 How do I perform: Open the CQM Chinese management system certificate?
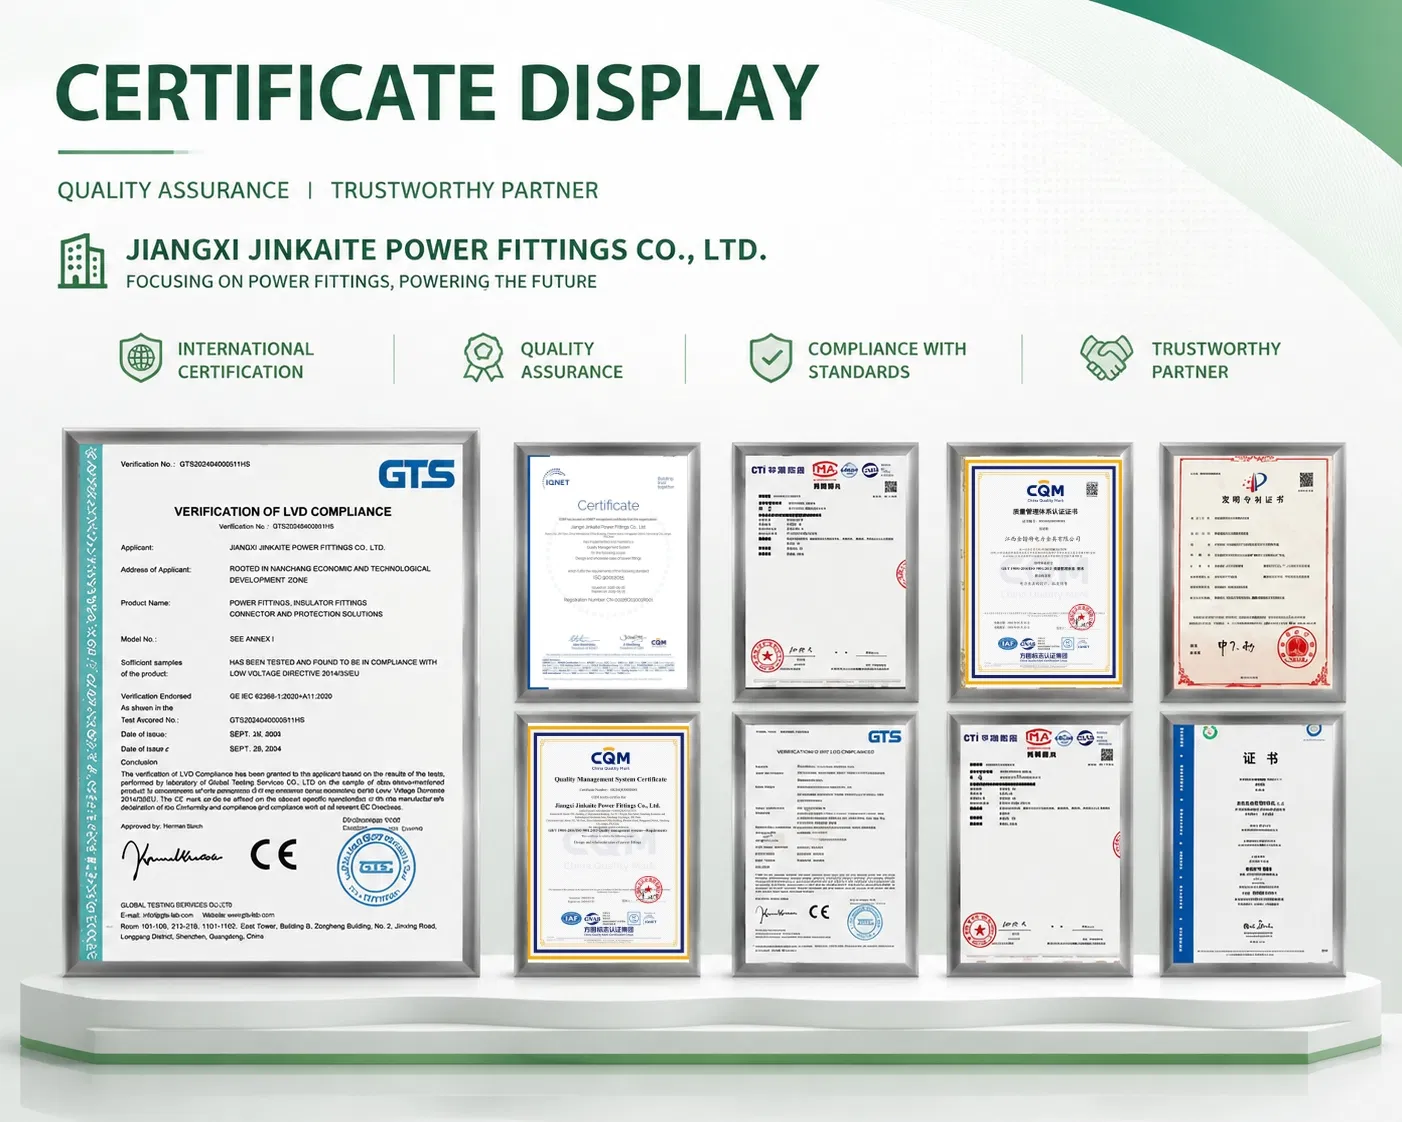tap(1040, 573)
